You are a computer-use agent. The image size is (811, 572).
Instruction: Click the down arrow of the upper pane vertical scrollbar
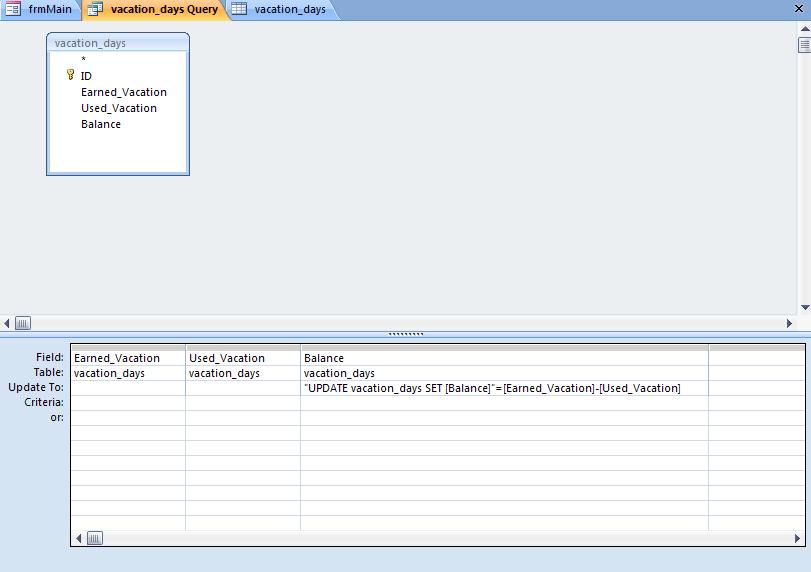point(805,307)
